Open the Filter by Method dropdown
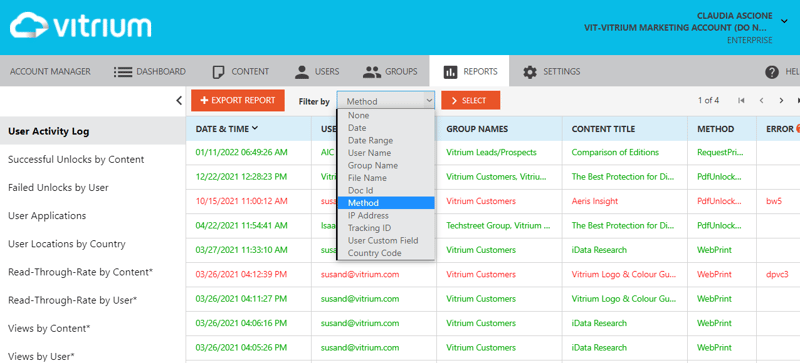800x363 pixels. 386,101
